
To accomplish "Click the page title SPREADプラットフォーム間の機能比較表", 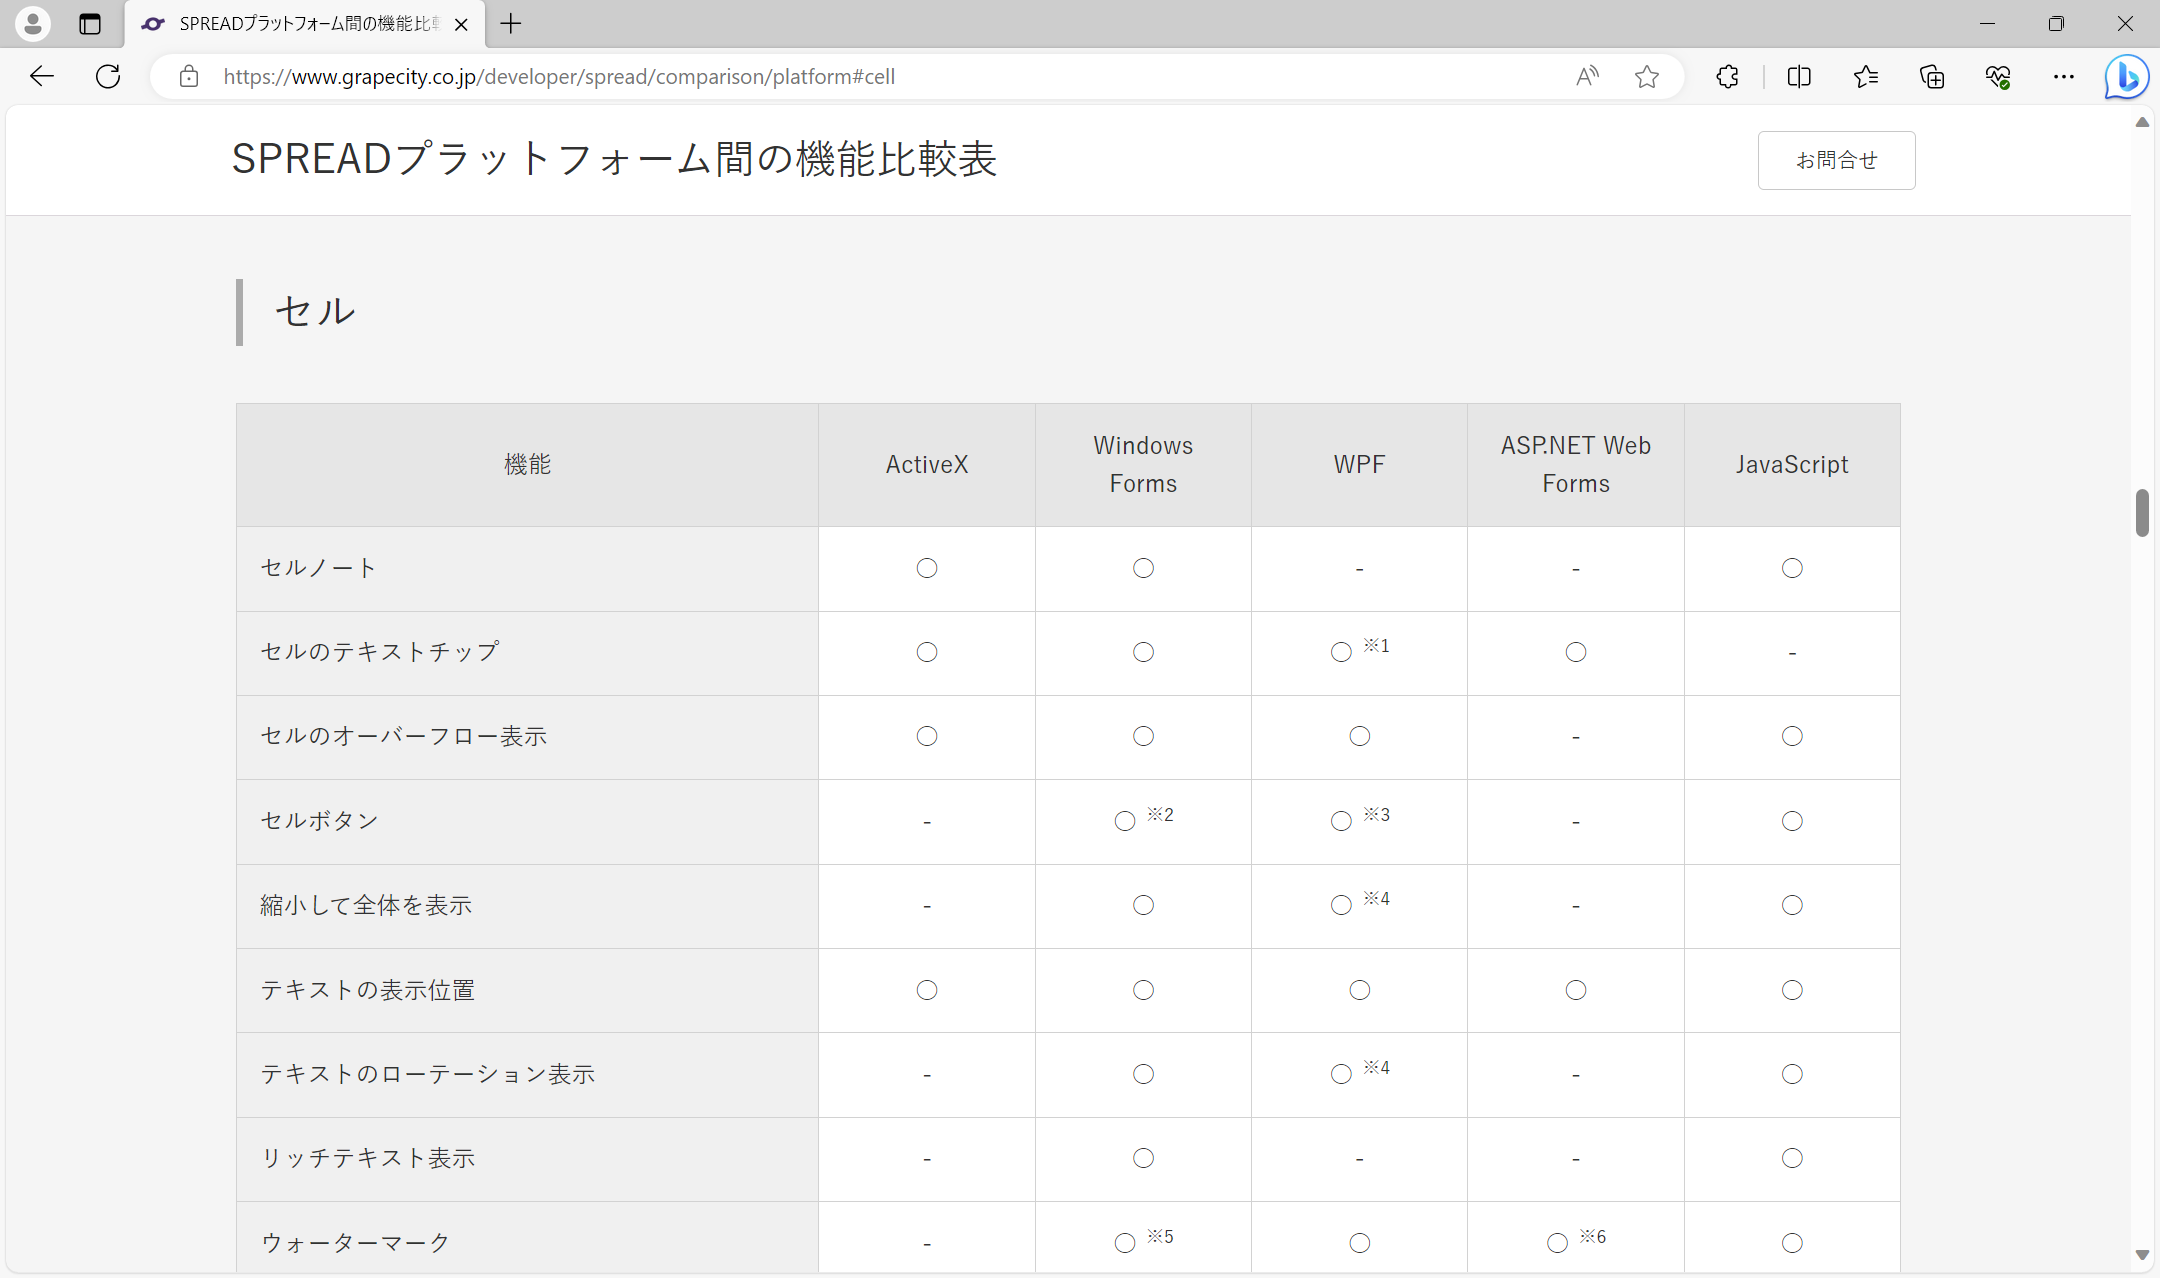I will click(614, 159).
